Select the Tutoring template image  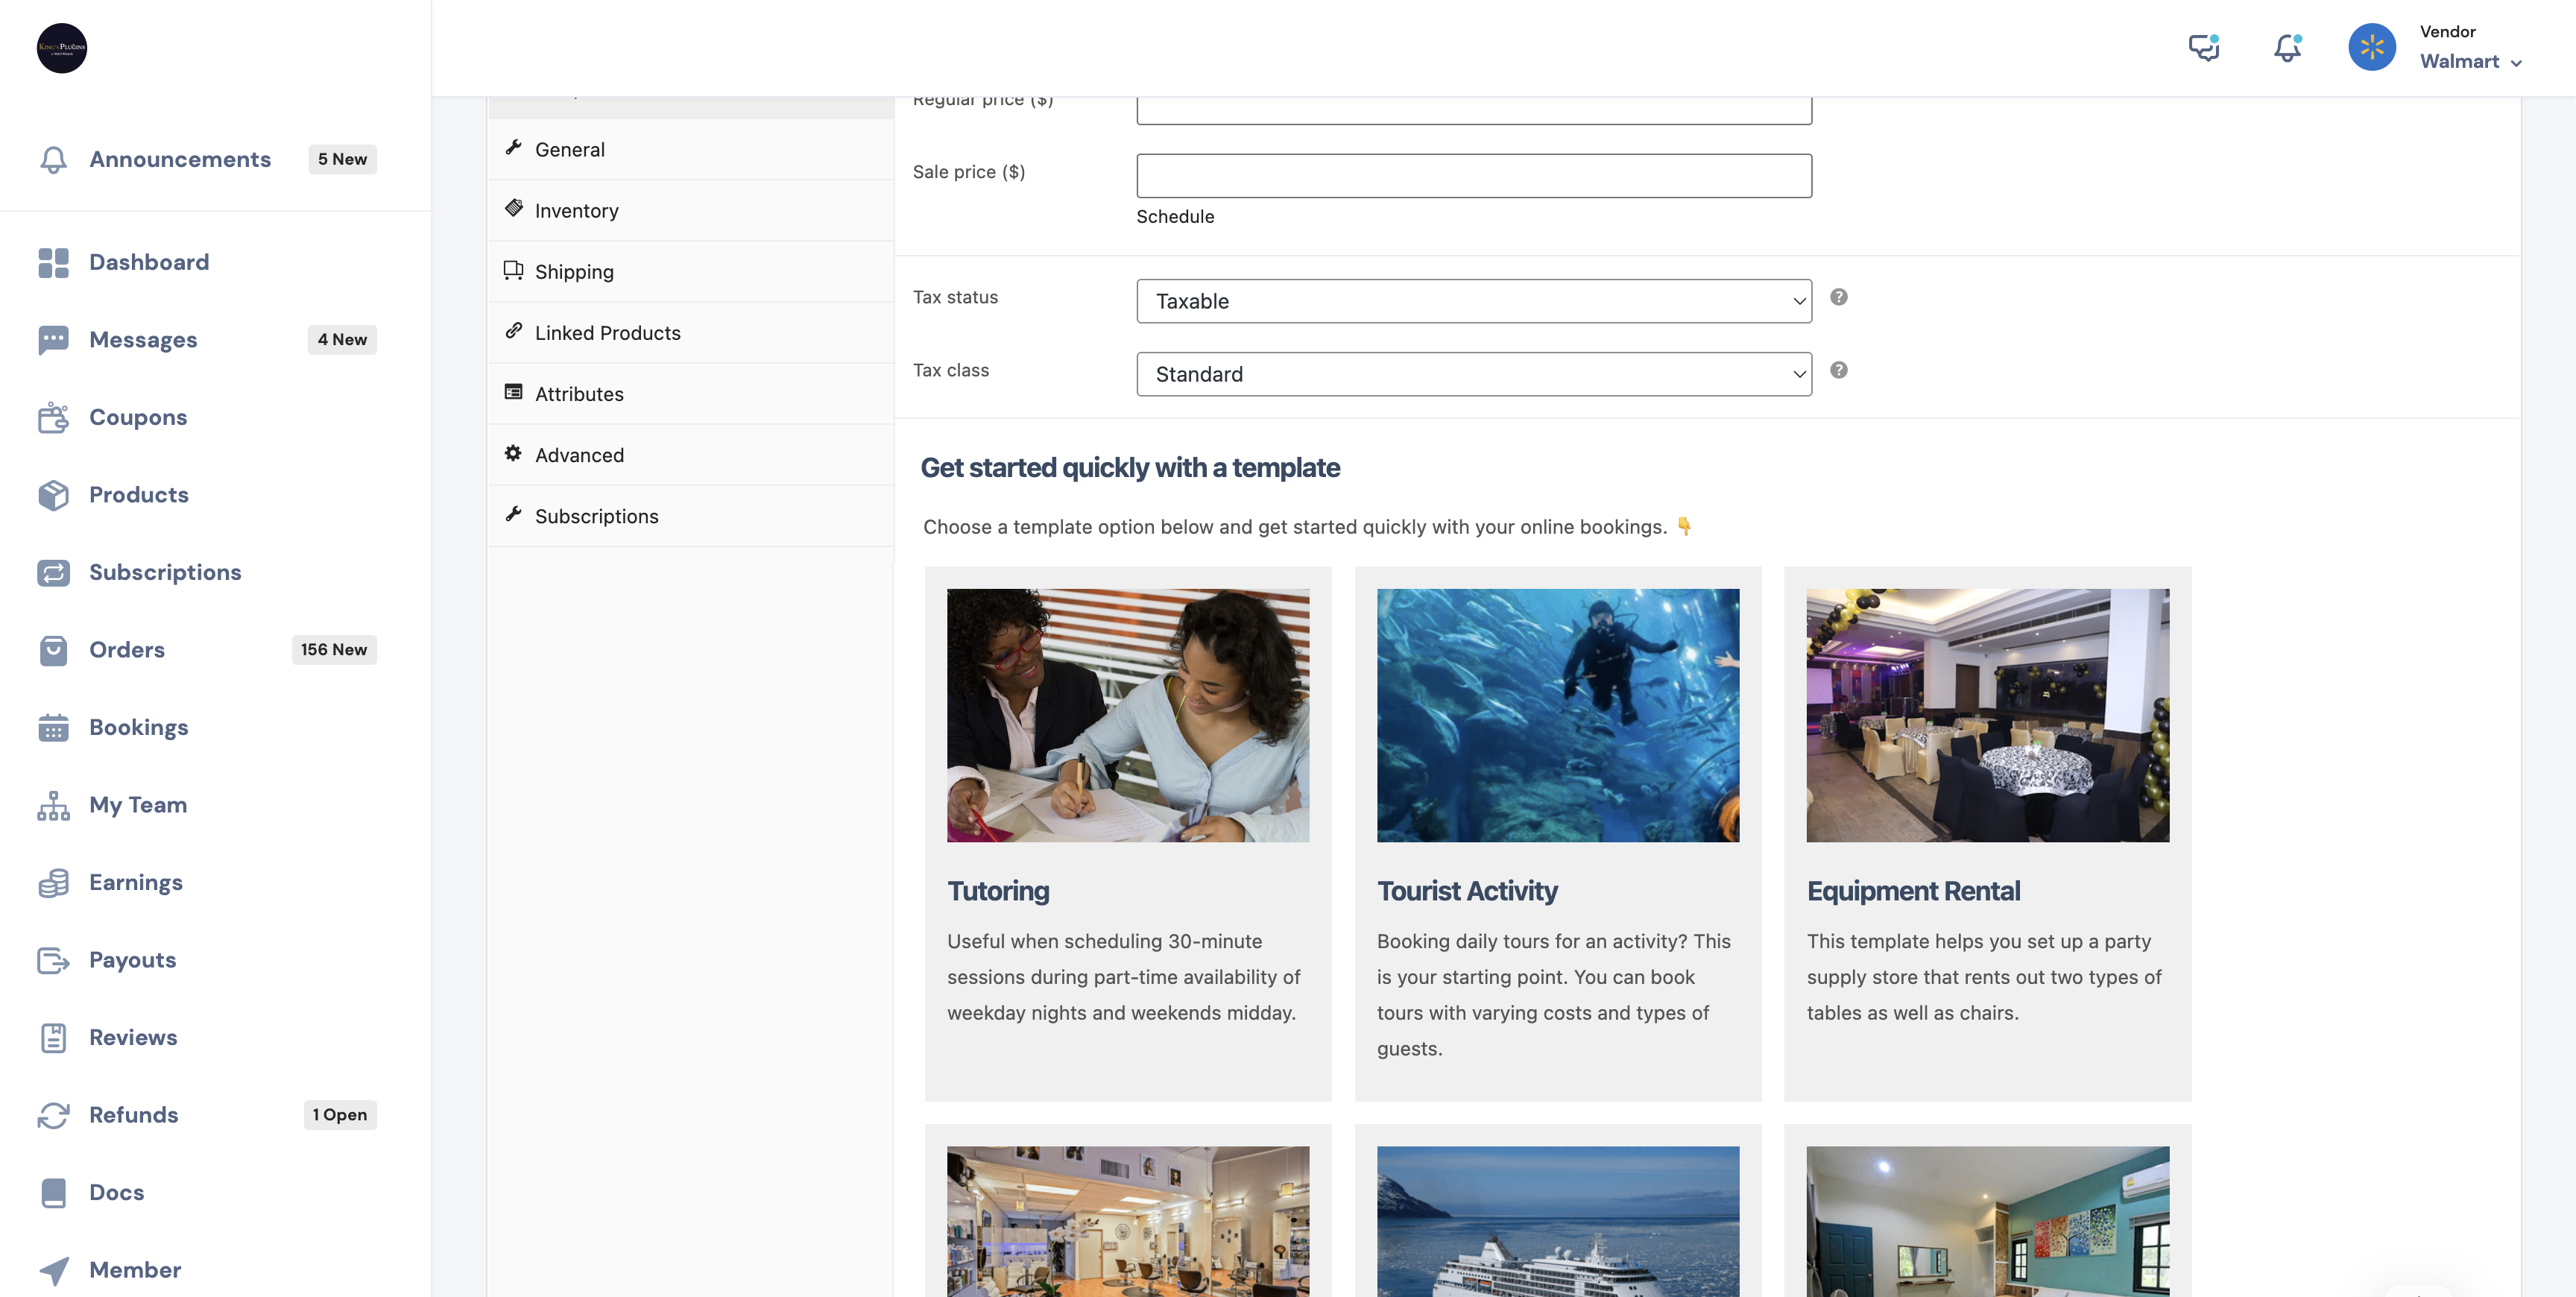coord(1128,715)
